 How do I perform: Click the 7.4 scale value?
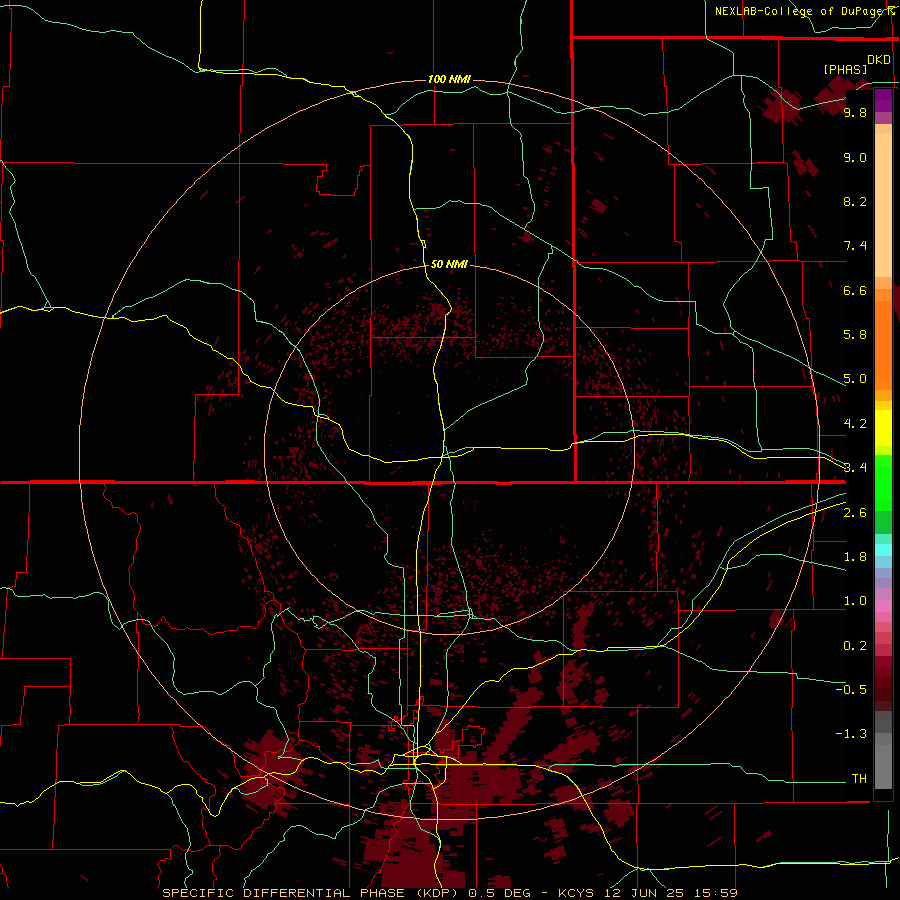pyautogui.click(x=855, y=246)
